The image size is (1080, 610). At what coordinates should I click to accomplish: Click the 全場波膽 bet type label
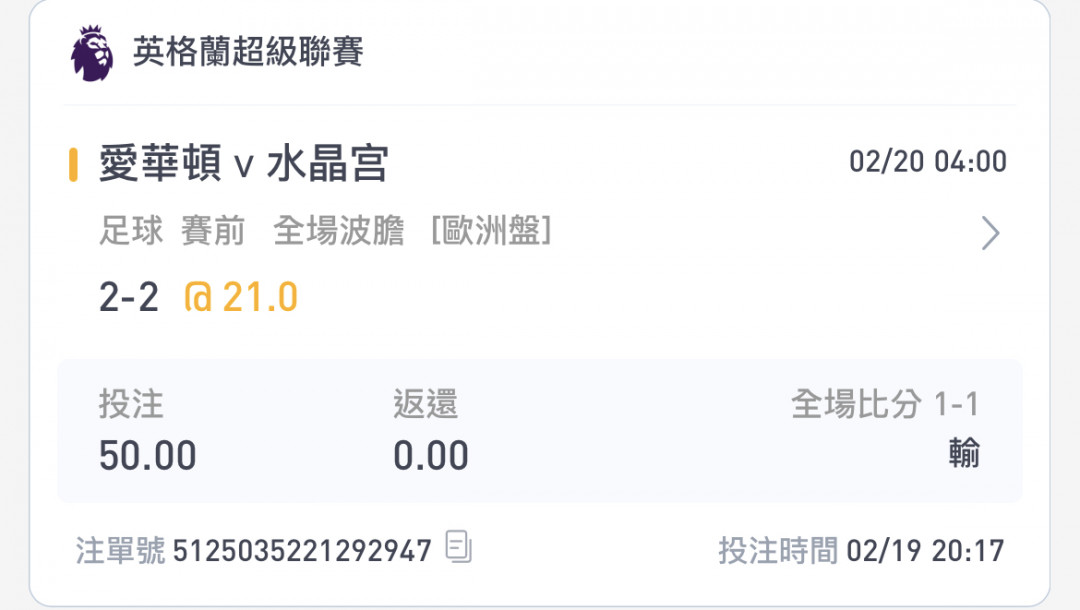(338, 231)
